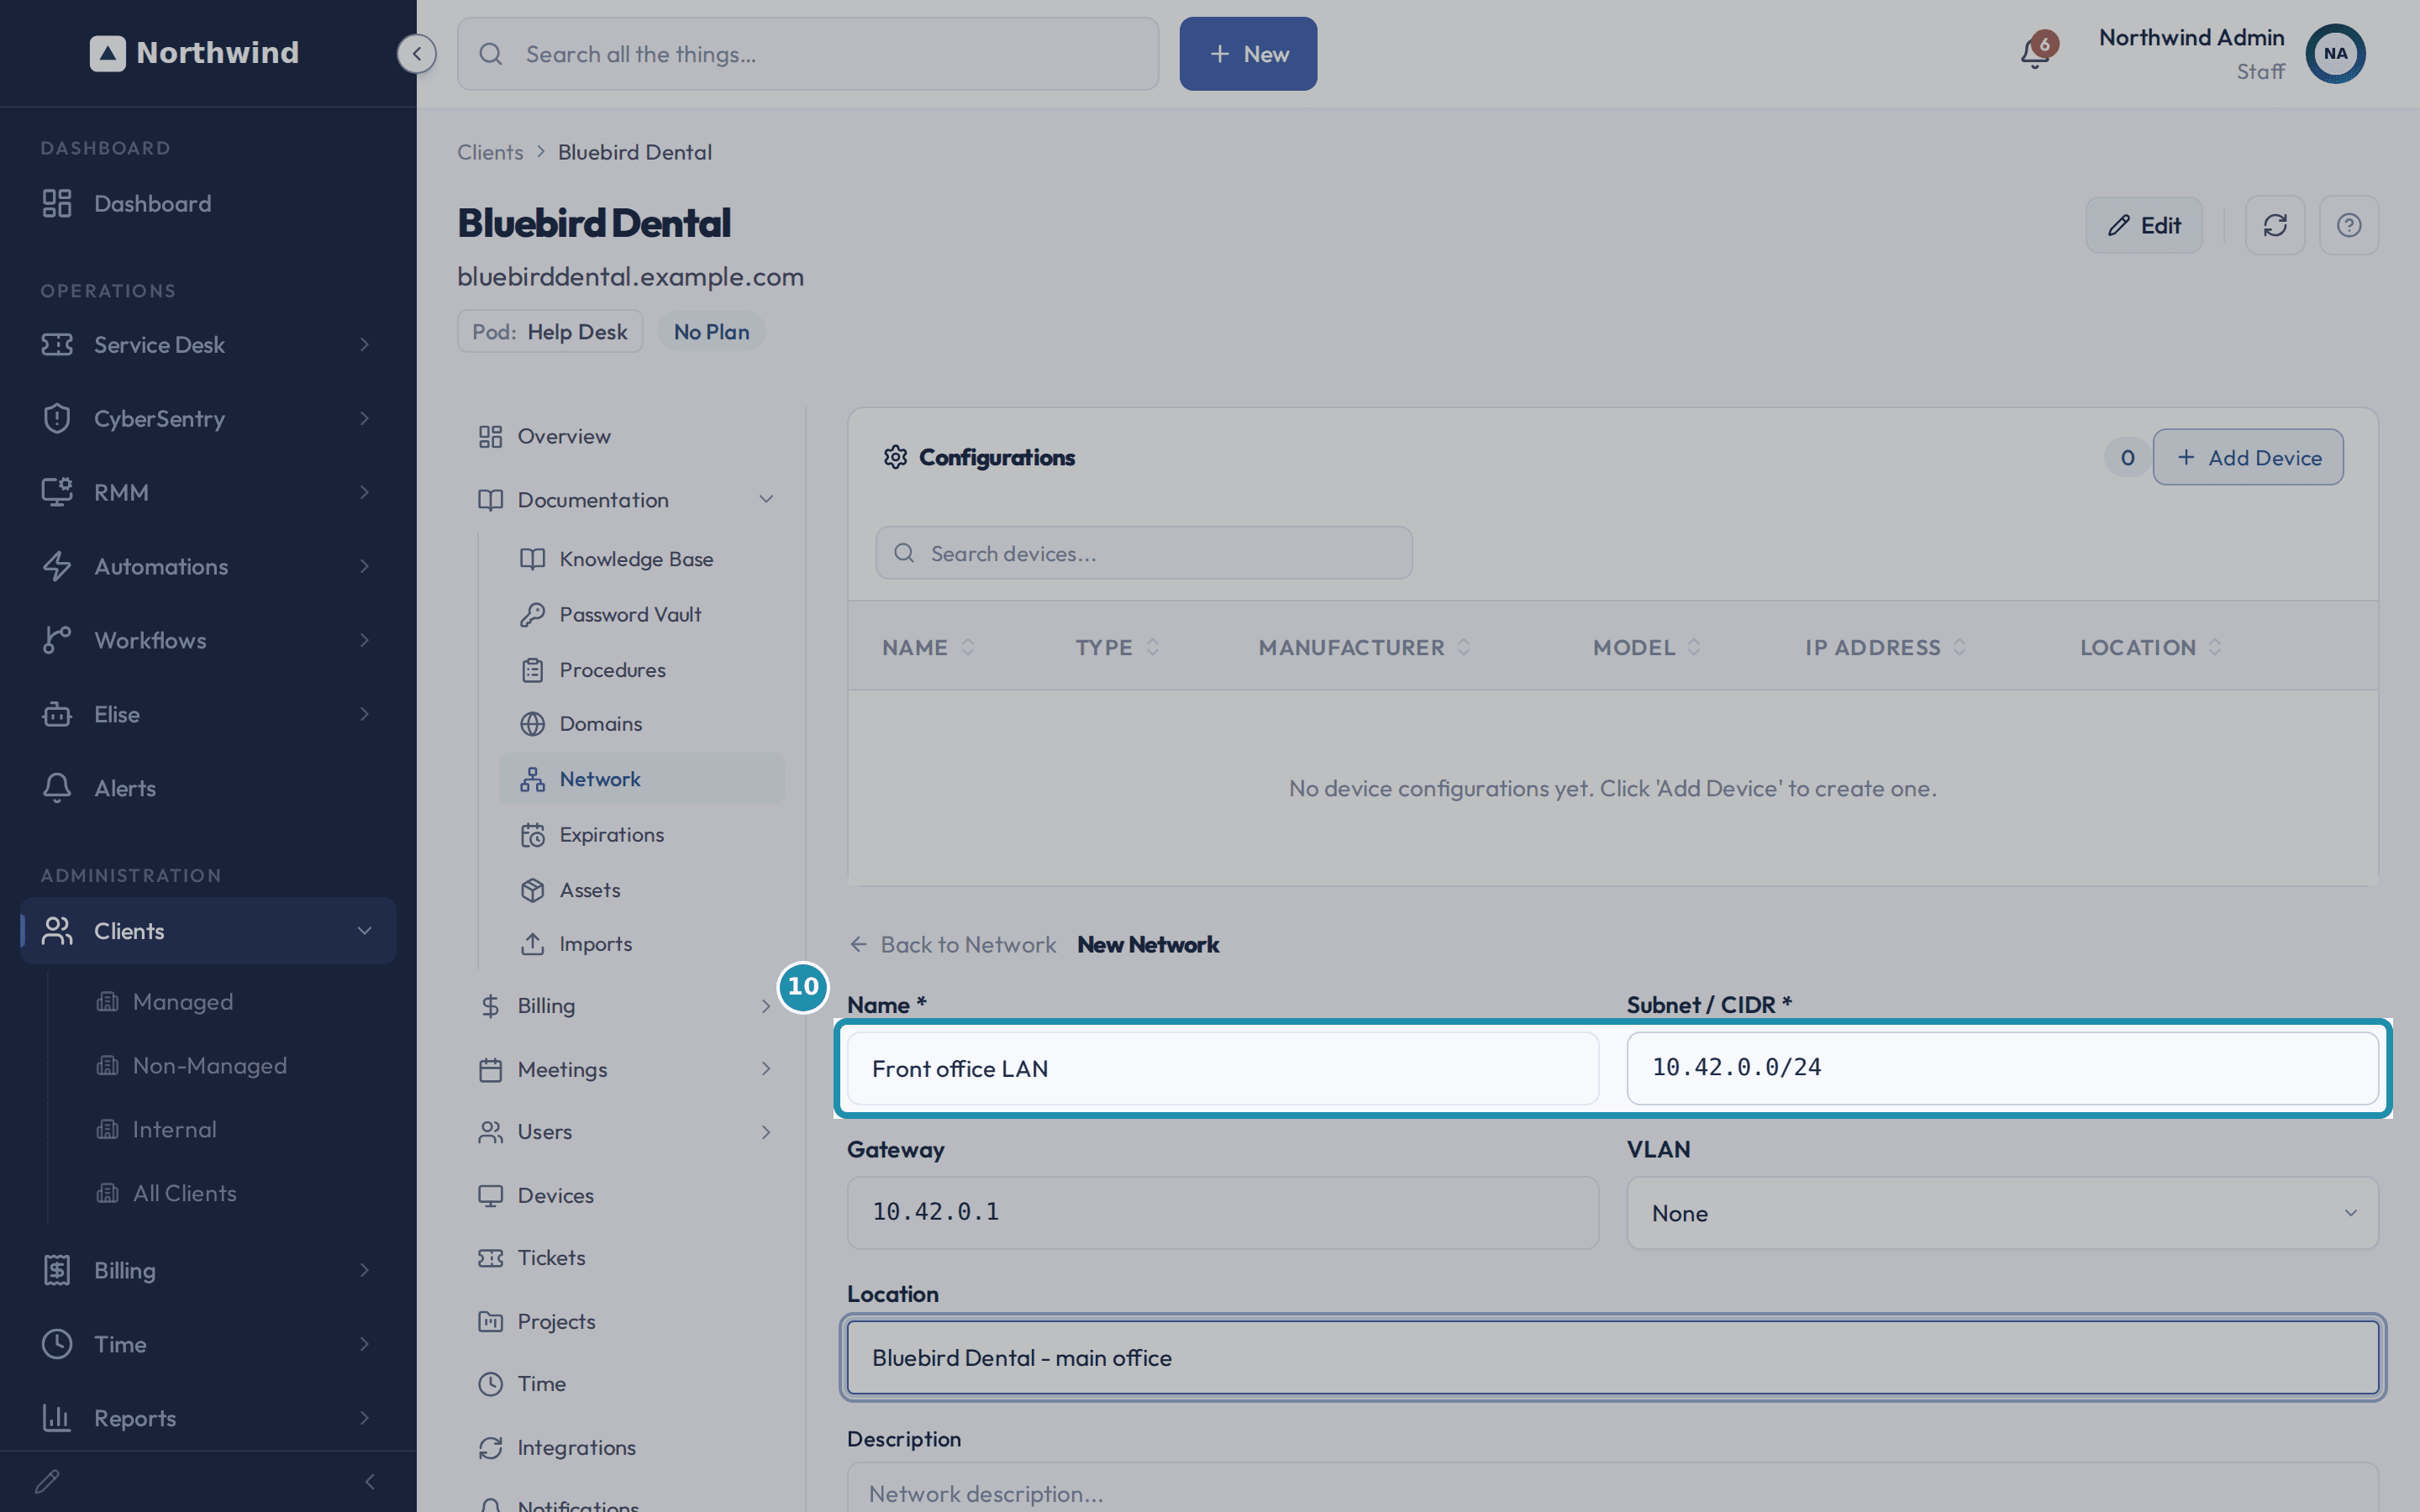Open Imports
Screen dimensions: 2420x1512
(642, 944)
